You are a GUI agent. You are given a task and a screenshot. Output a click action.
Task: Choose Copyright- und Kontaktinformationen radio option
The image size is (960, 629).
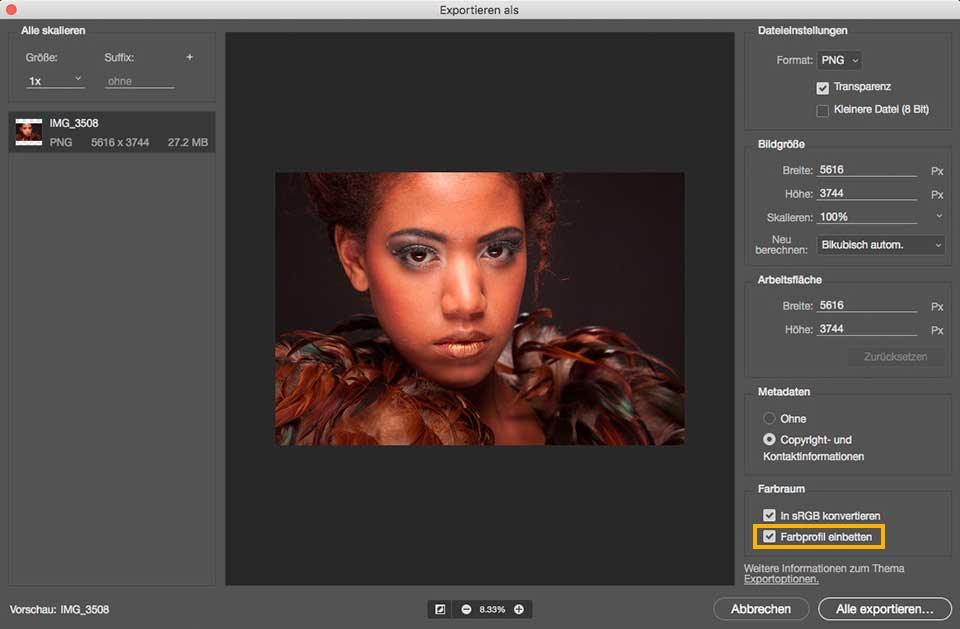coord(769,439)
